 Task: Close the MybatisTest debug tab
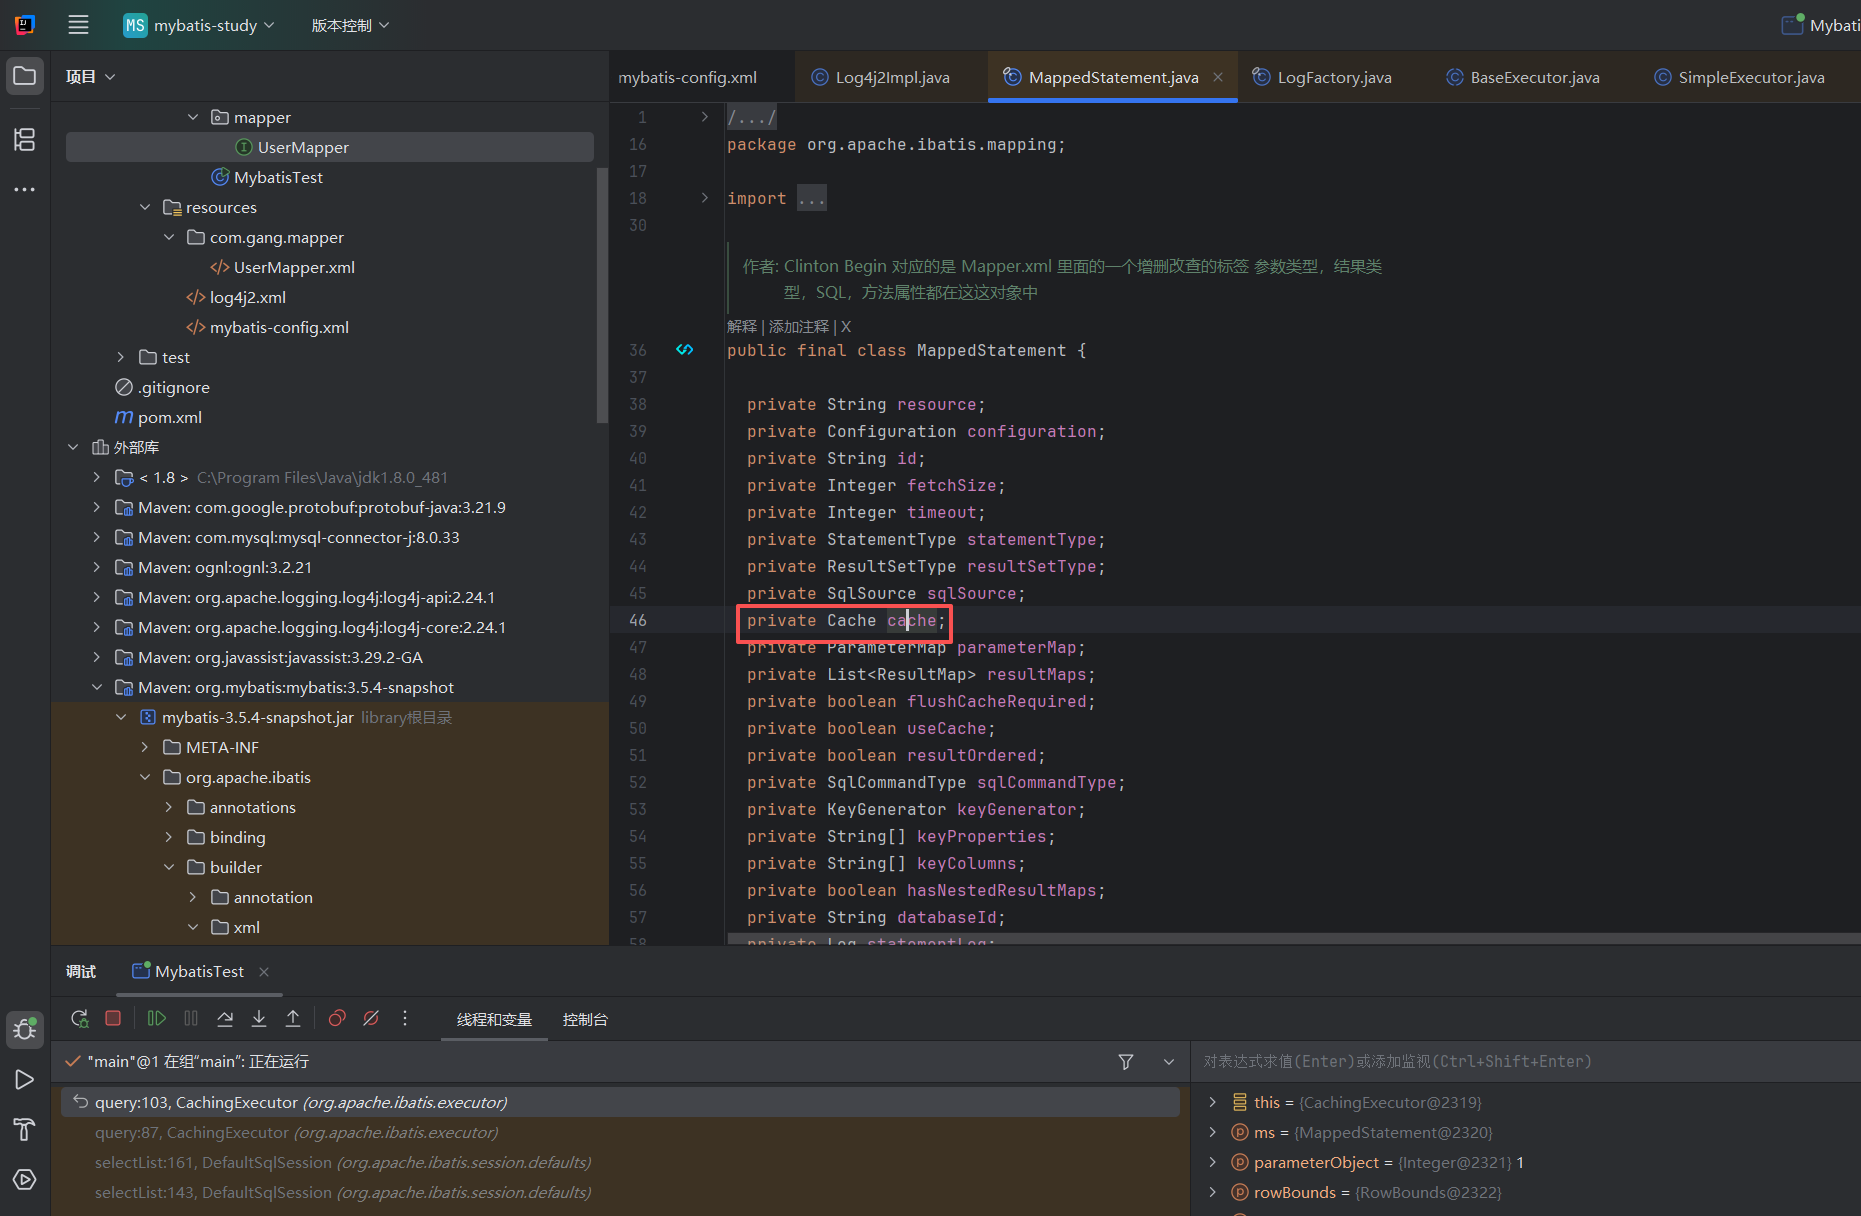tap(264, 972)
